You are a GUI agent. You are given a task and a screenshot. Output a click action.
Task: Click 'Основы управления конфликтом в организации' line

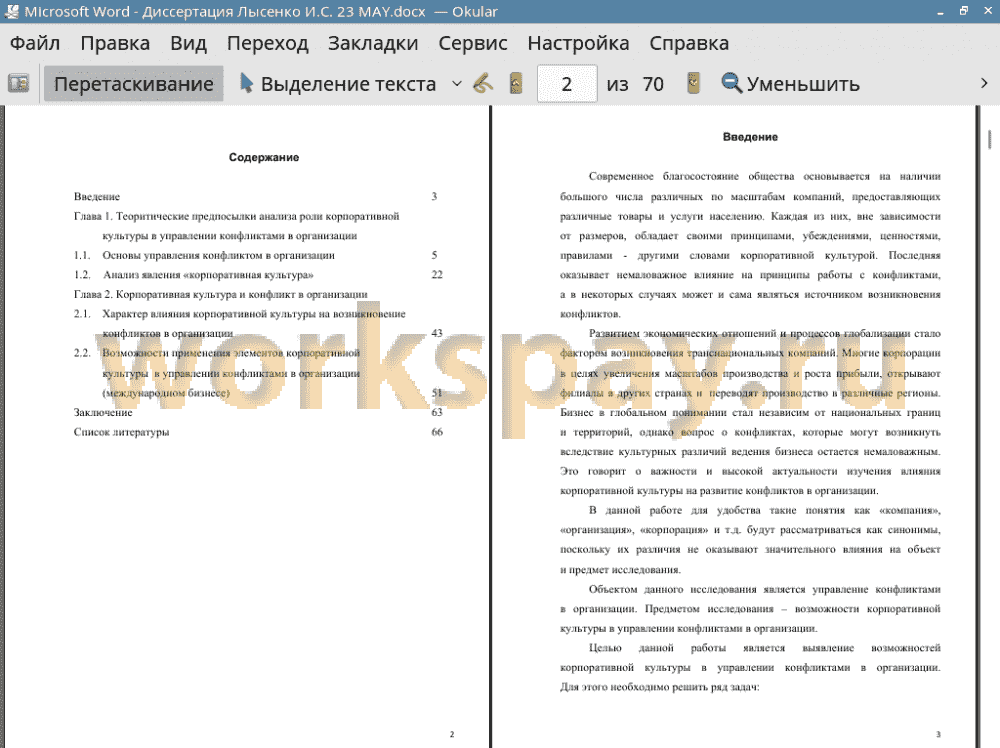click(x=219, y=255)
